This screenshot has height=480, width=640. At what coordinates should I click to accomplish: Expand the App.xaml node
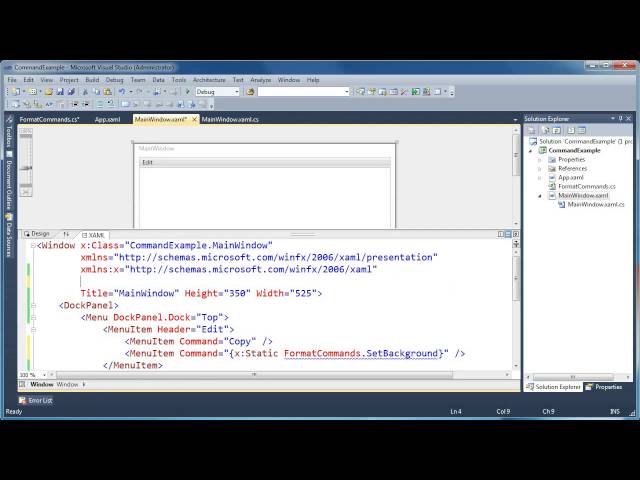(540, 178)
